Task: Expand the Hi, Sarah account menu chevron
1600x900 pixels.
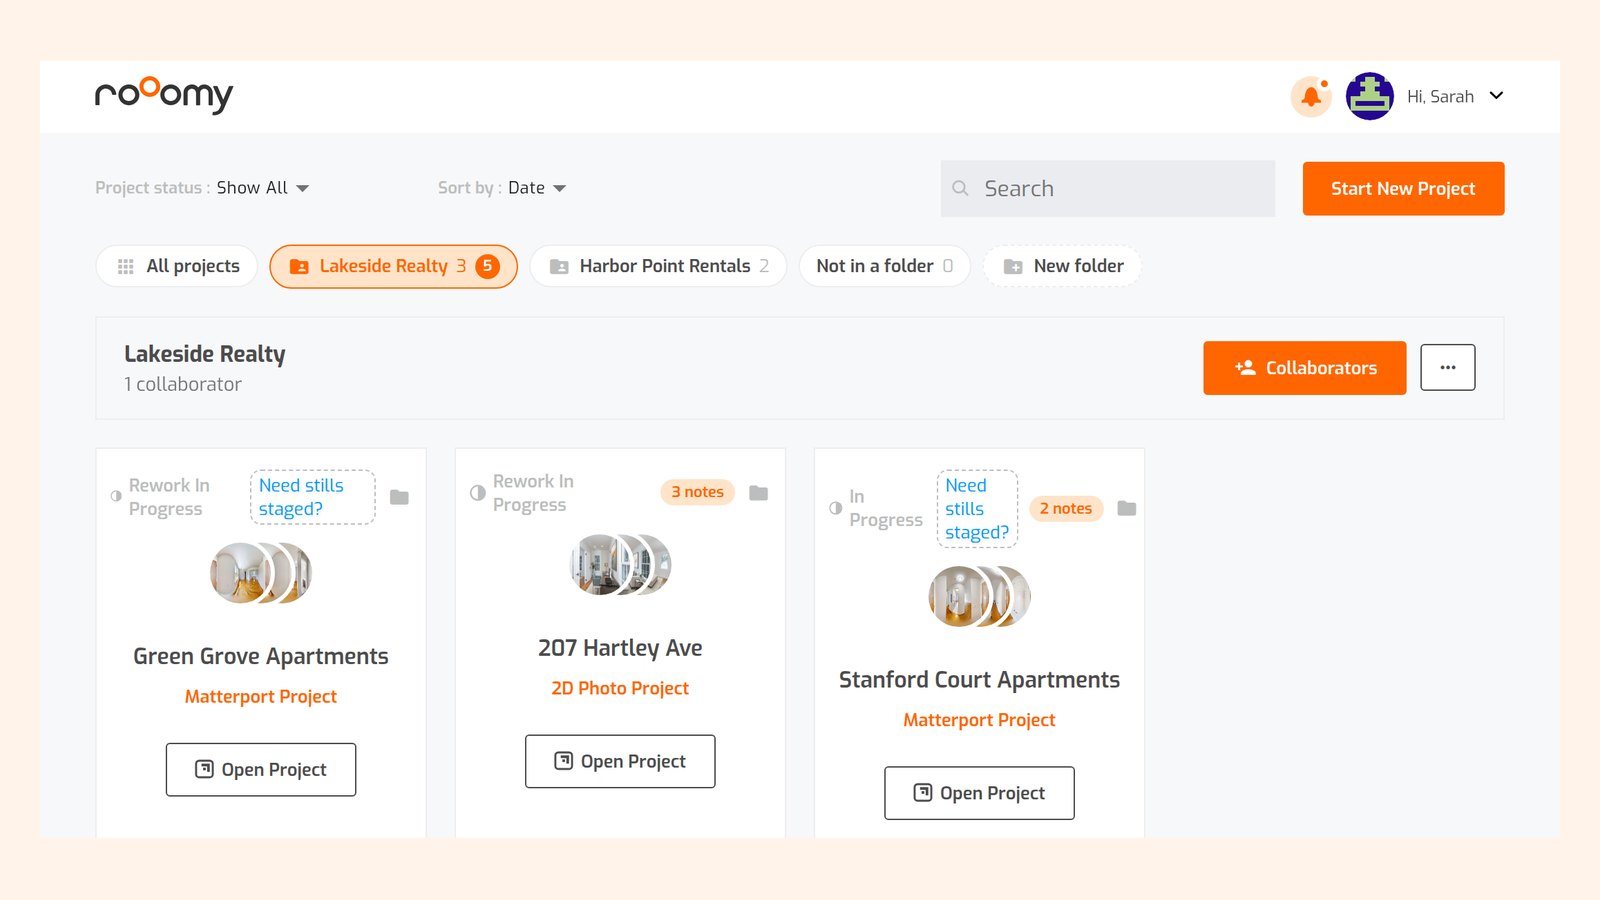Action: pos(1496,96)
